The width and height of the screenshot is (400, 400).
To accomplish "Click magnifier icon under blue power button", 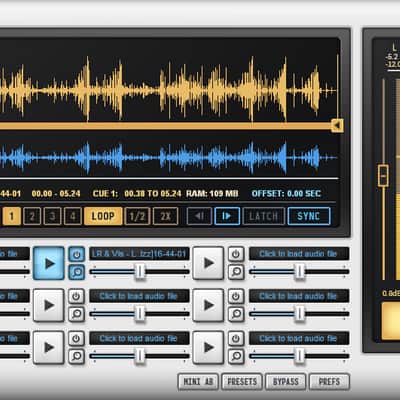I will tap(77, 272).
